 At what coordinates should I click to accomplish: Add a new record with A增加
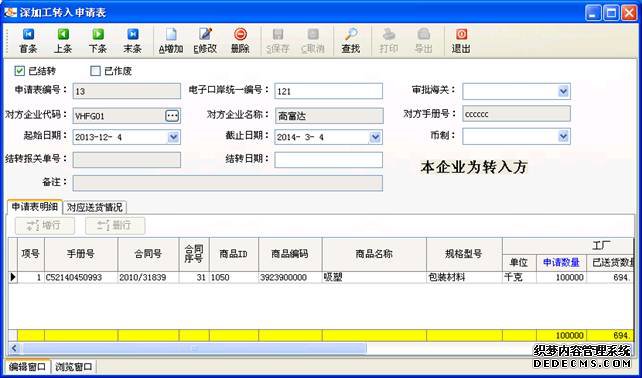[x=171, y=41]
